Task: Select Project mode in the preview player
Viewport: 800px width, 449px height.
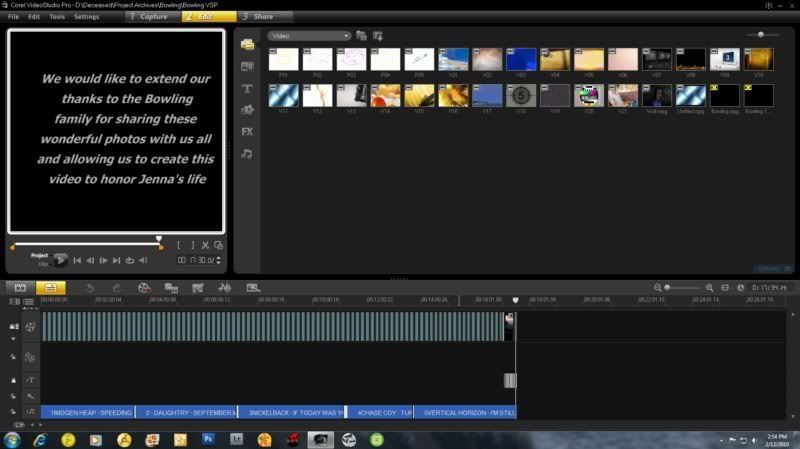Action: 39,255
